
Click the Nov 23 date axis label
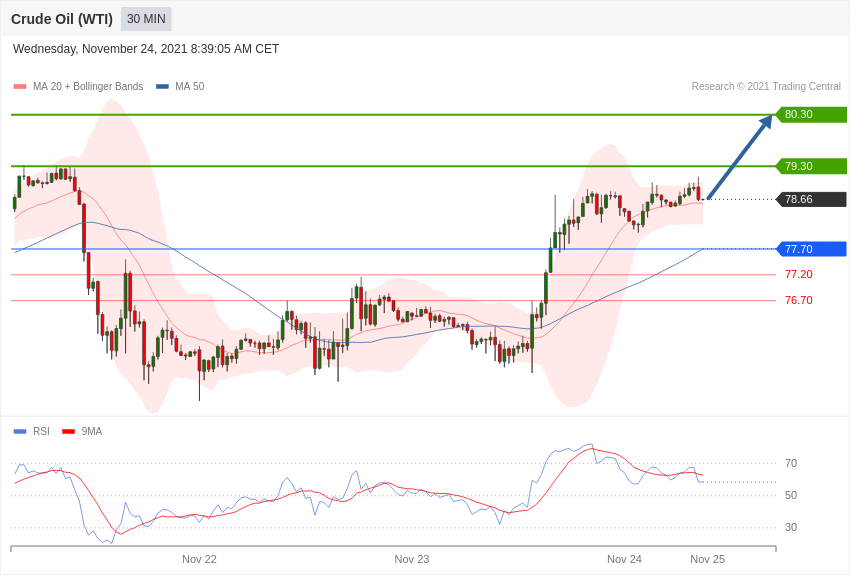411,559
